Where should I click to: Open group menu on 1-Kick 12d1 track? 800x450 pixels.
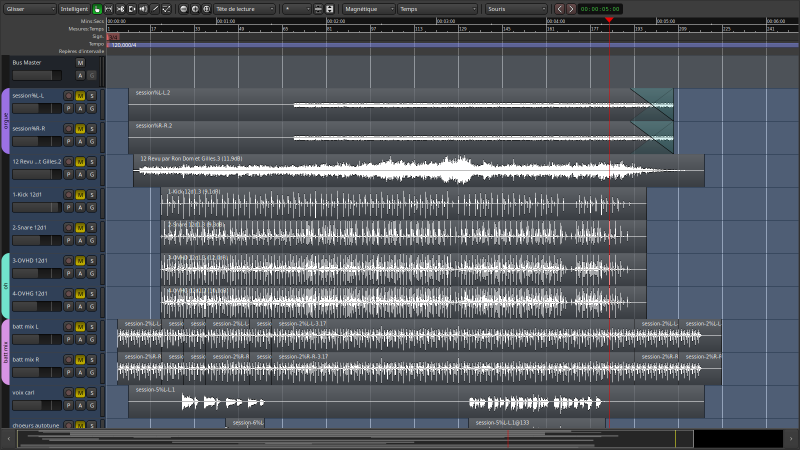click(x=92, y=208)
